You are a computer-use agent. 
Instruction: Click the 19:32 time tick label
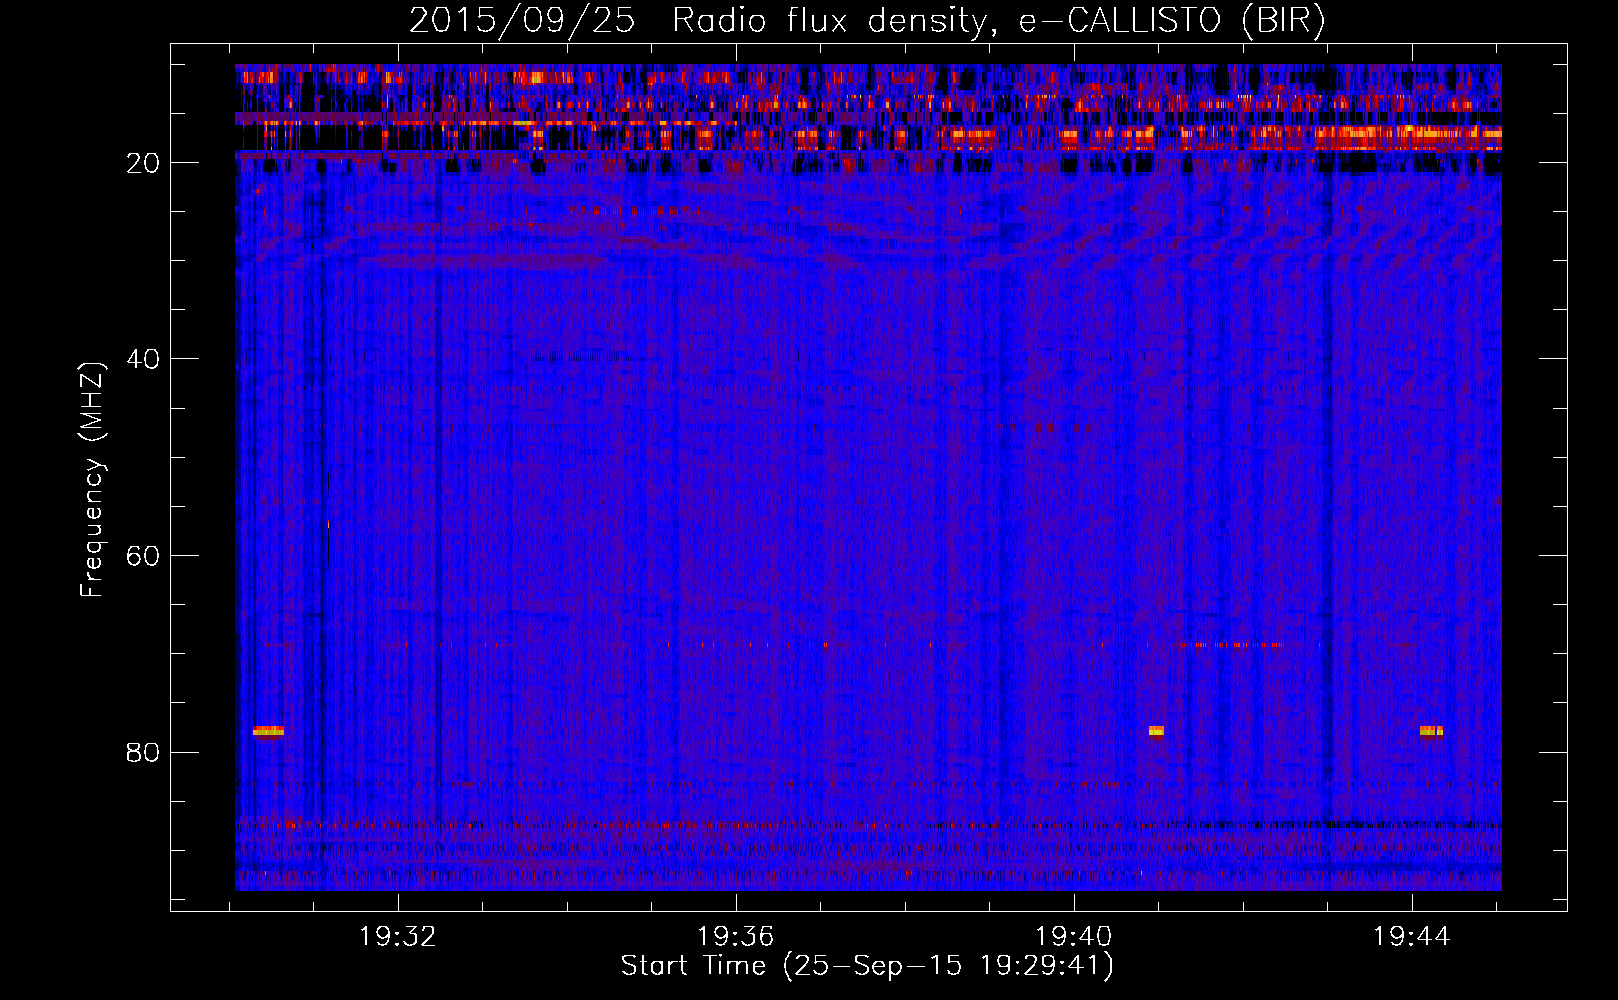tap(398, 937)
